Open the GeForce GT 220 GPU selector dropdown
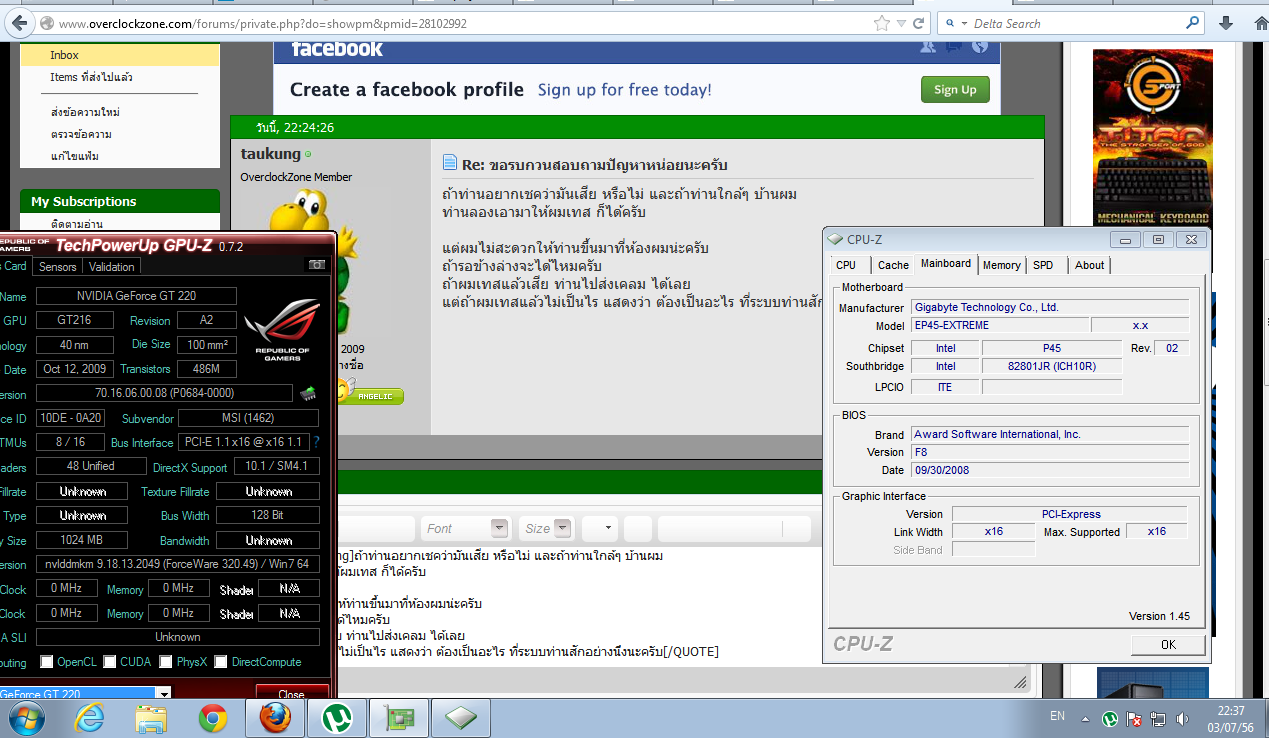The image size is (1269, 738). 163,693
